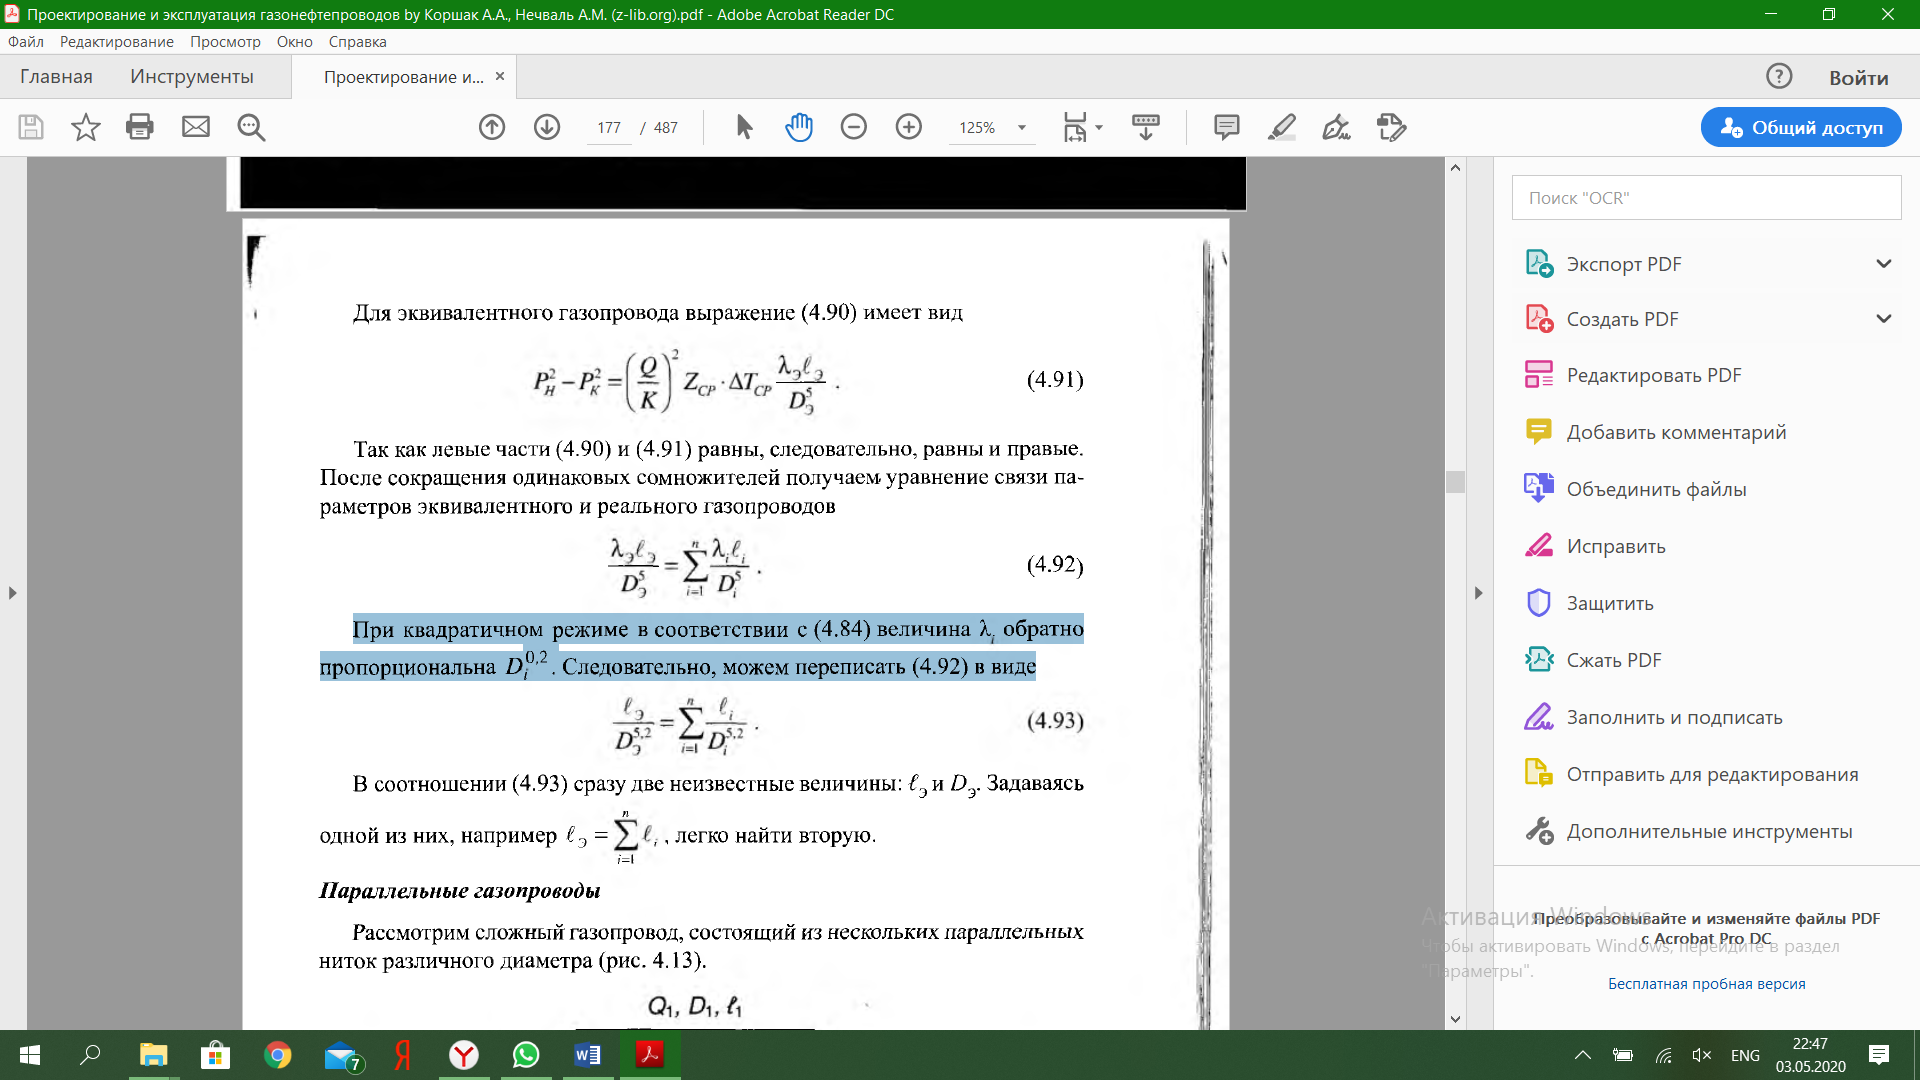1920x1080 pixels.
Task: Click the zoom out minus icon
Action: pos(854,127)
